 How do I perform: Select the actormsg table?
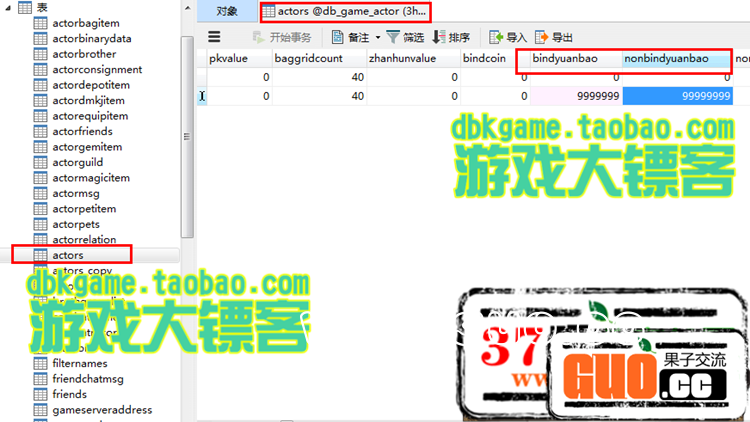pos(76,193)
